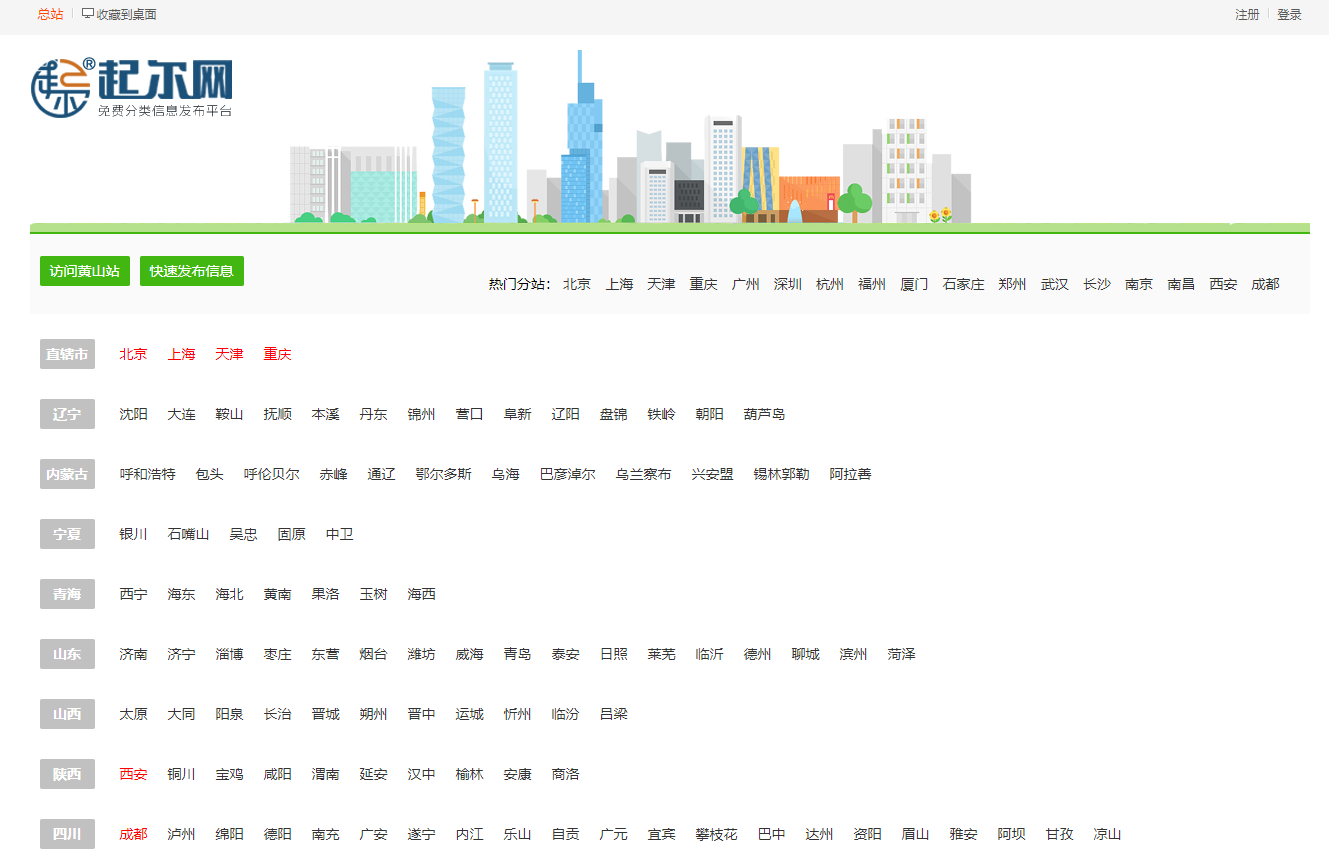
Task: Select the 青海 province label
Action: 67,594
